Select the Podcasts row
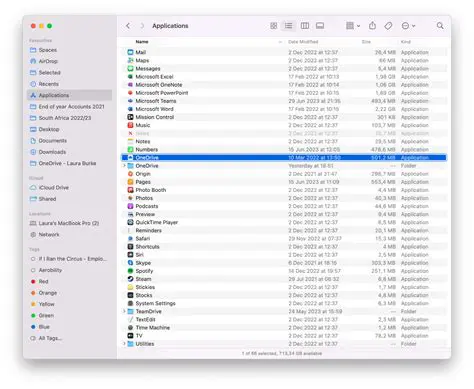 tap(284, 206)
